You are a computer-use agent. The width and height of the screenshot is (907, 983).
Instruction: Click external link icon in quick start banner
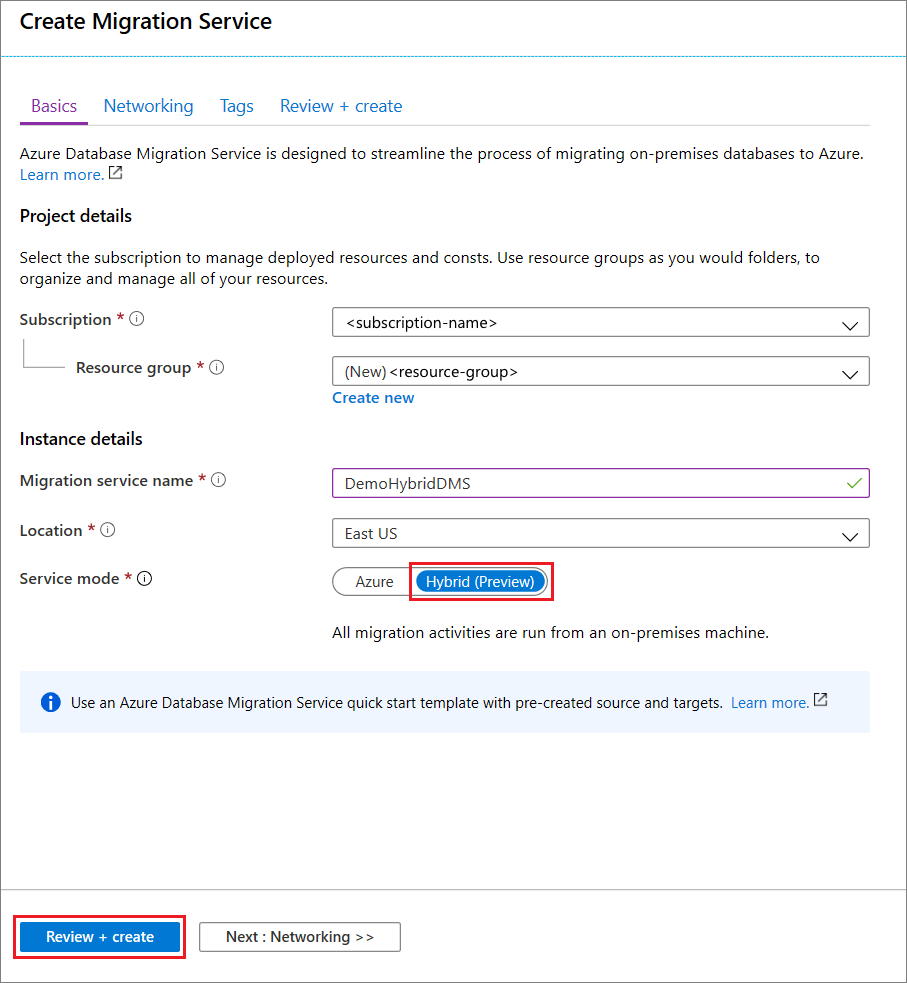pos(820,700)
